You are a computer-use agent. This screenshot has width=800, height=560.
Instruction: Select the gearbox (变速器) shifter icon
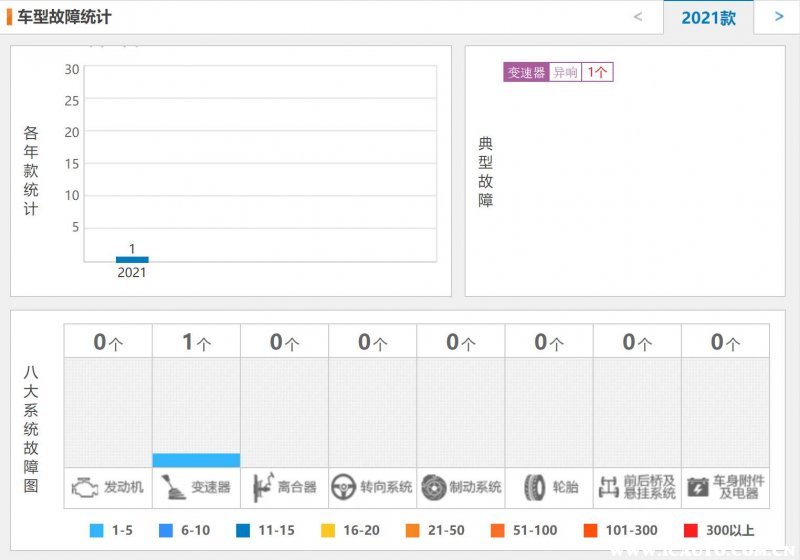point(174,487)
